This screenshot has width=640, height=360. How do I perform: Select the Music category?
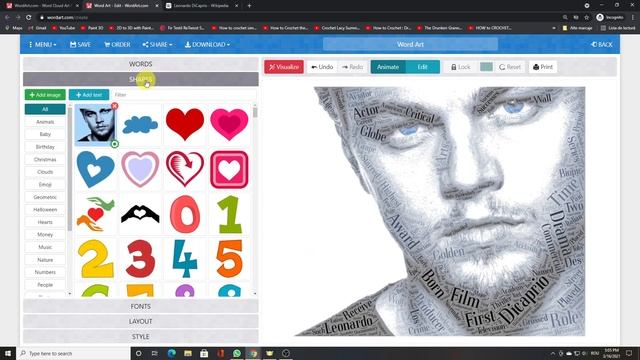pos(45,247)
